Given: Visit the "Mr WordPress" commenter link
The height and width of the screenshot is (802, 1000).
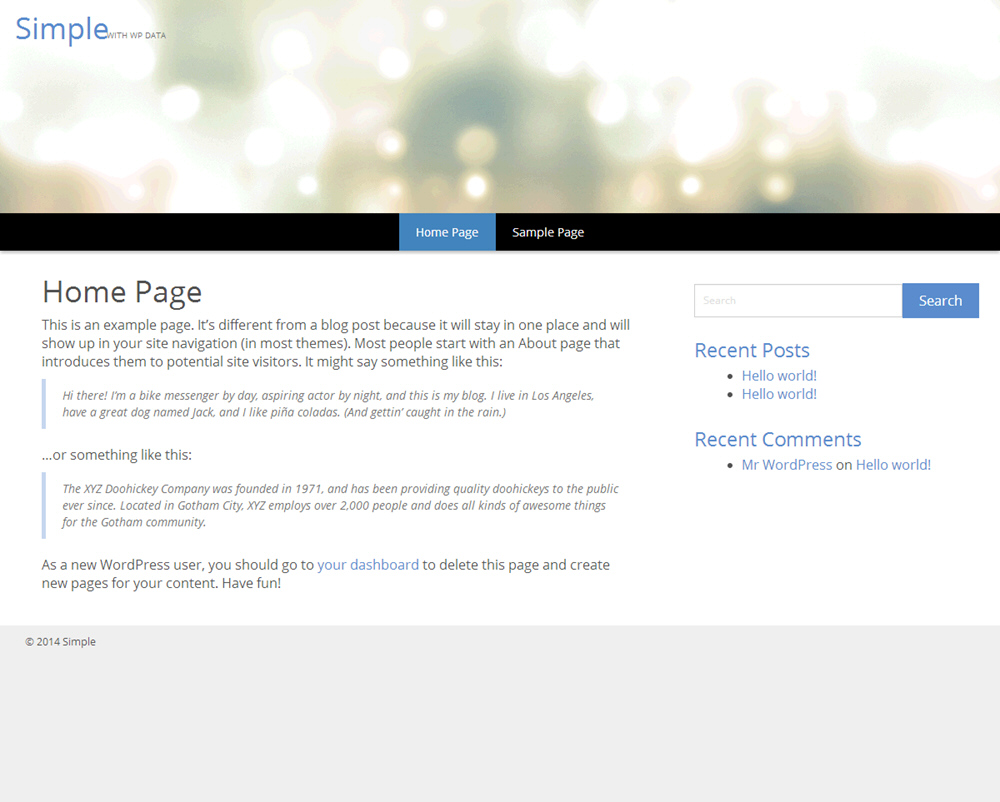Looking at the screenshot, I should click(786, 465).
